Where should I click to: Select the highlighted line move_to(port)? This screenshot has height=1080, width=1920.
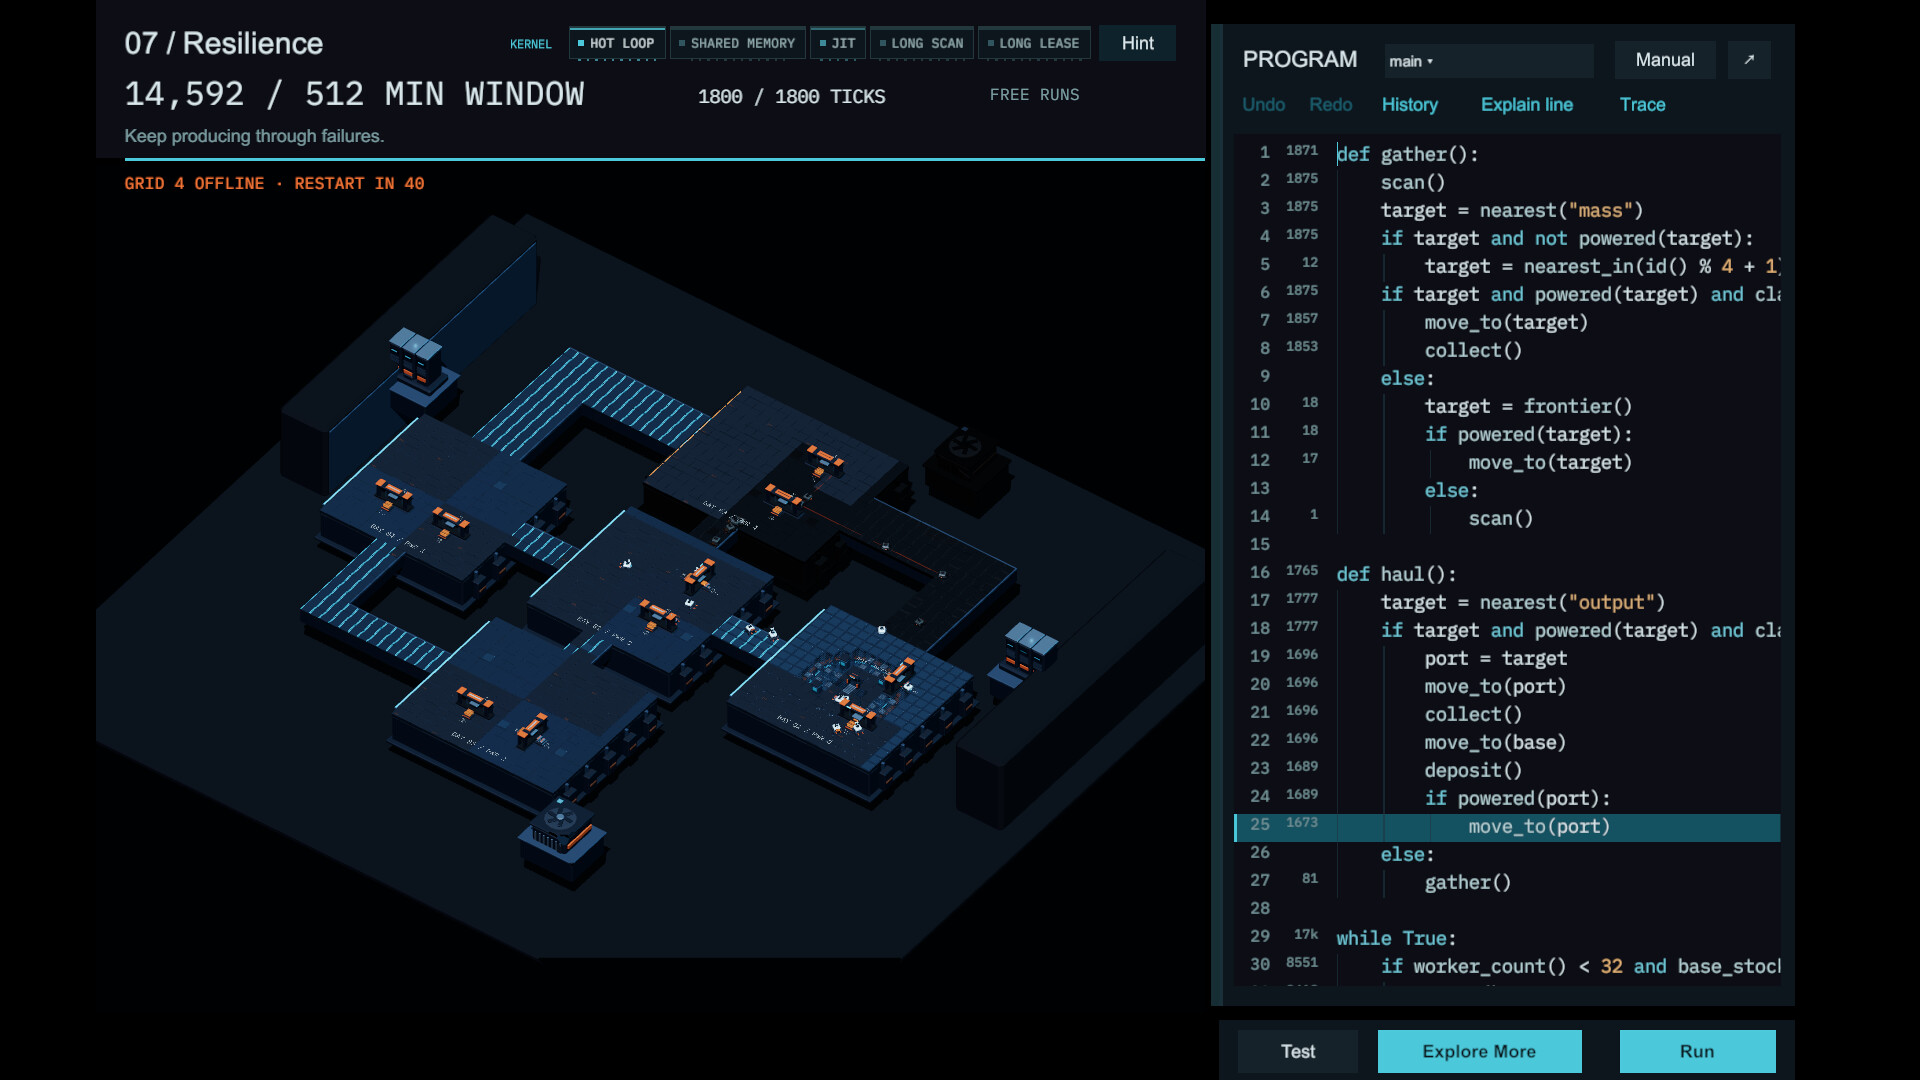[x=1507, y=827]
